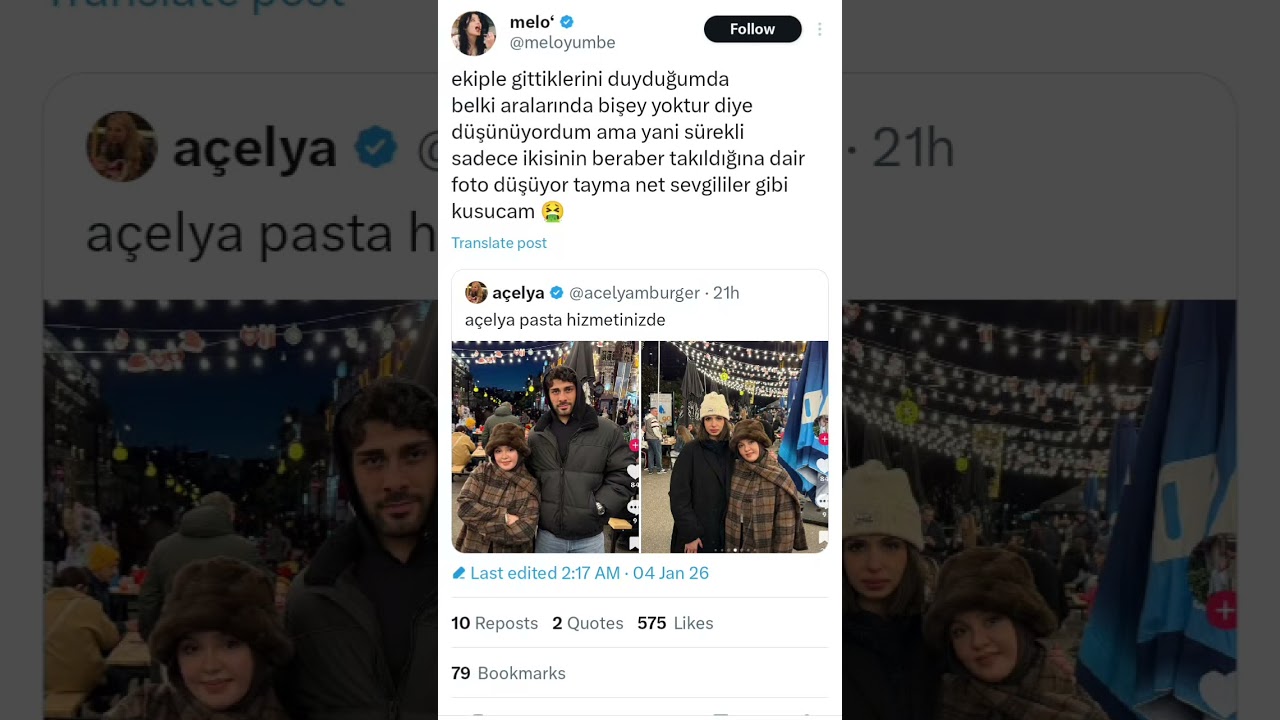Open melo's profile picture avatar

(x=473, y=33)
